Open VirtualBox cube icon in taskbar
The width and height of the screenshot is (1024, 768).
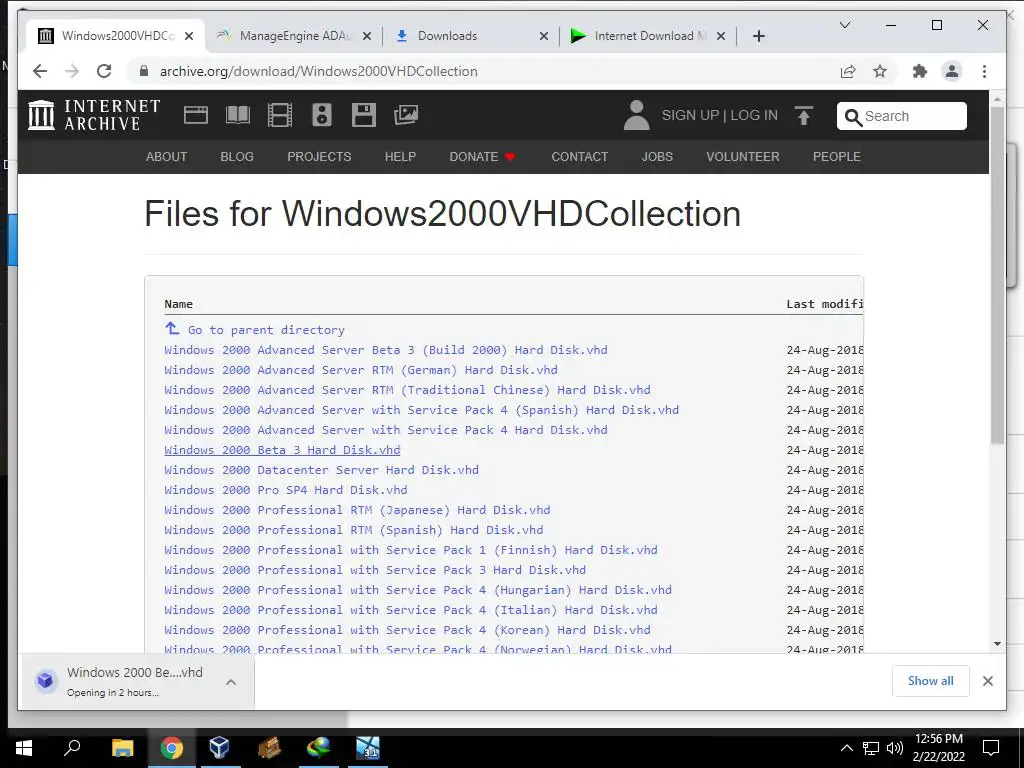point(219,748)
